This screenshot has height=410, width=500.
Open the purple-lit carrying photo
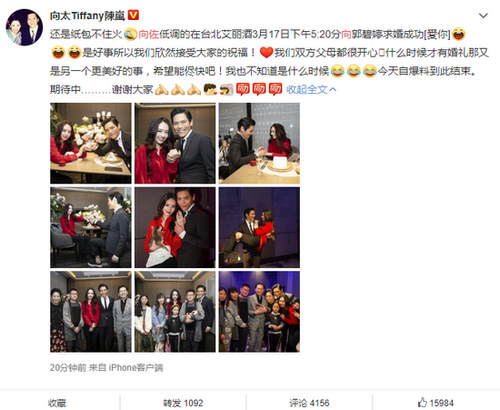click(x=259, y=227)
